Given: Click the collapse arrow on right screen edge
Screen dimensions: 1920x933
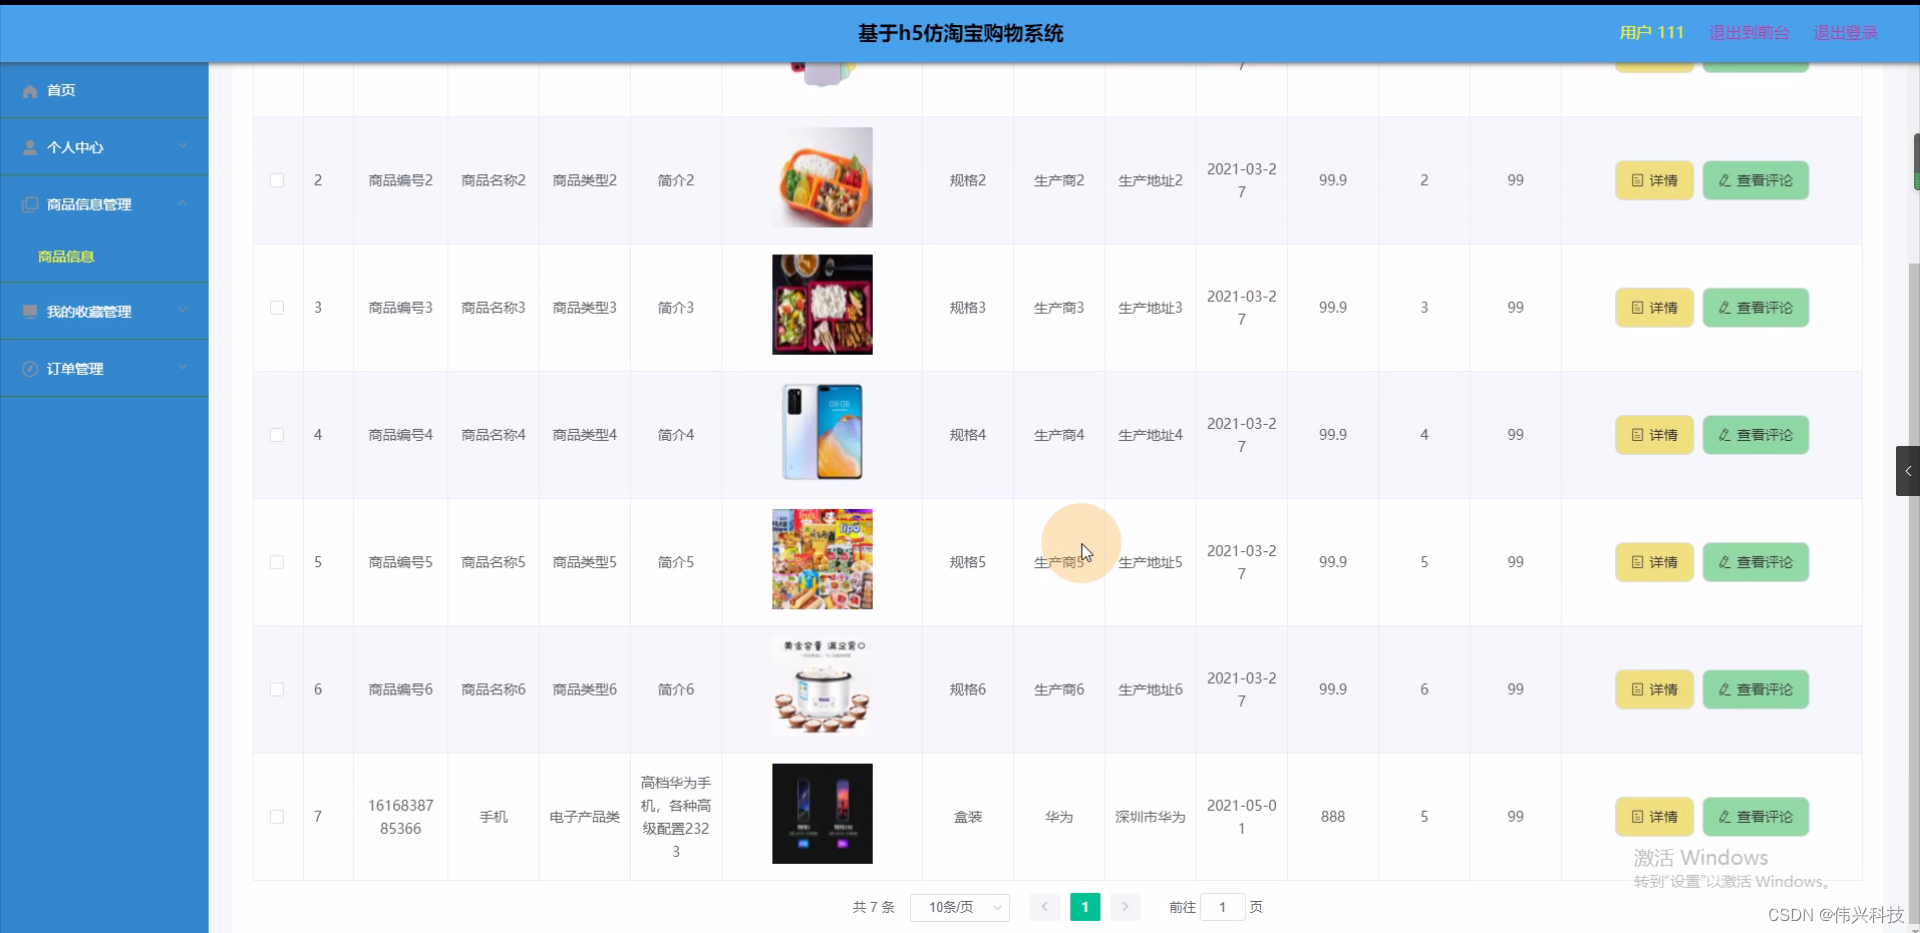Looking at the screenshot, I should click(x=1908, y=470).
